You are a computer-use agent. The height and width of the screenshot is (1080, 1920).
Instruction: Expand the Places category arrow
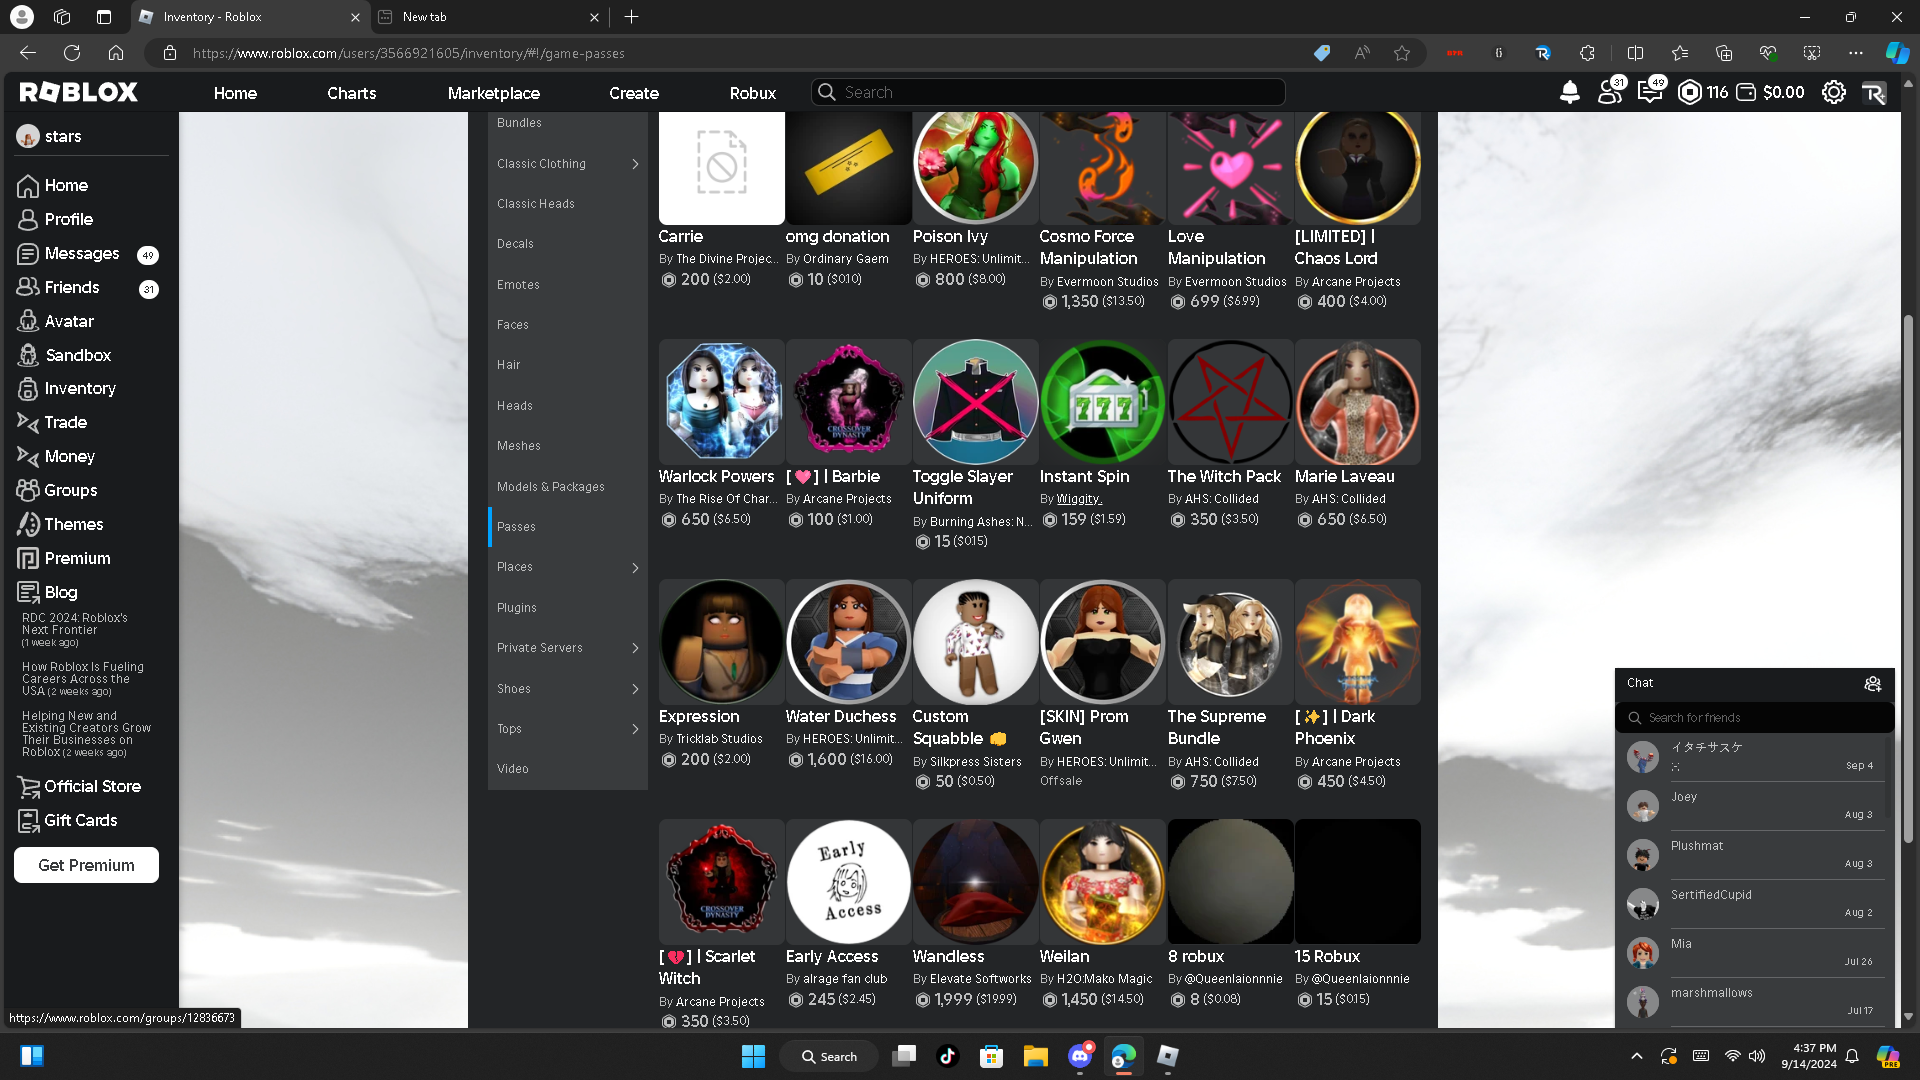pyautogui.click(x=635, y=568)
